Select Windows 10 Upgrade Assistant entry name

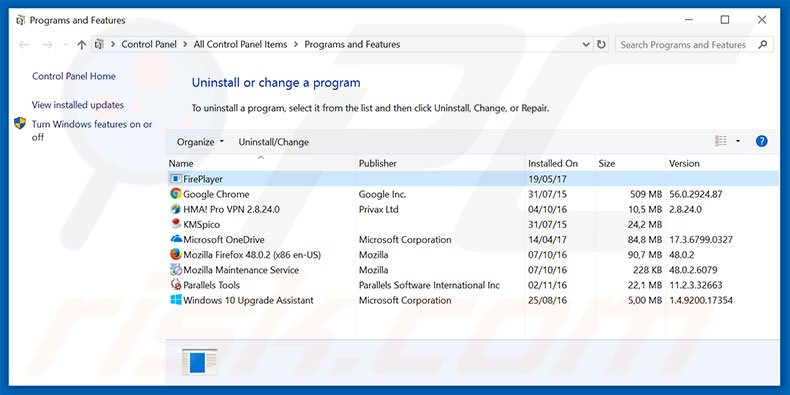248,300
